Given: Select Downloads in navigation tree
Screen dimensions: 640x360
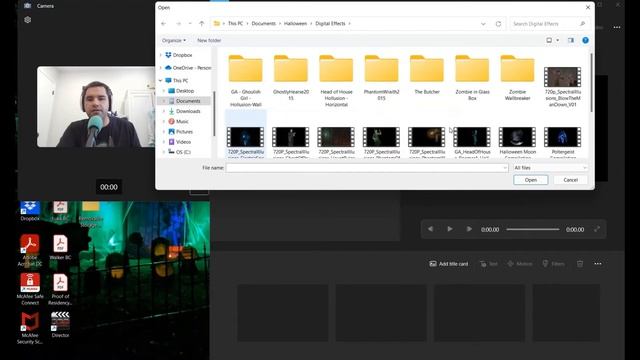Looking at the screenshot, I should point(188,111).
